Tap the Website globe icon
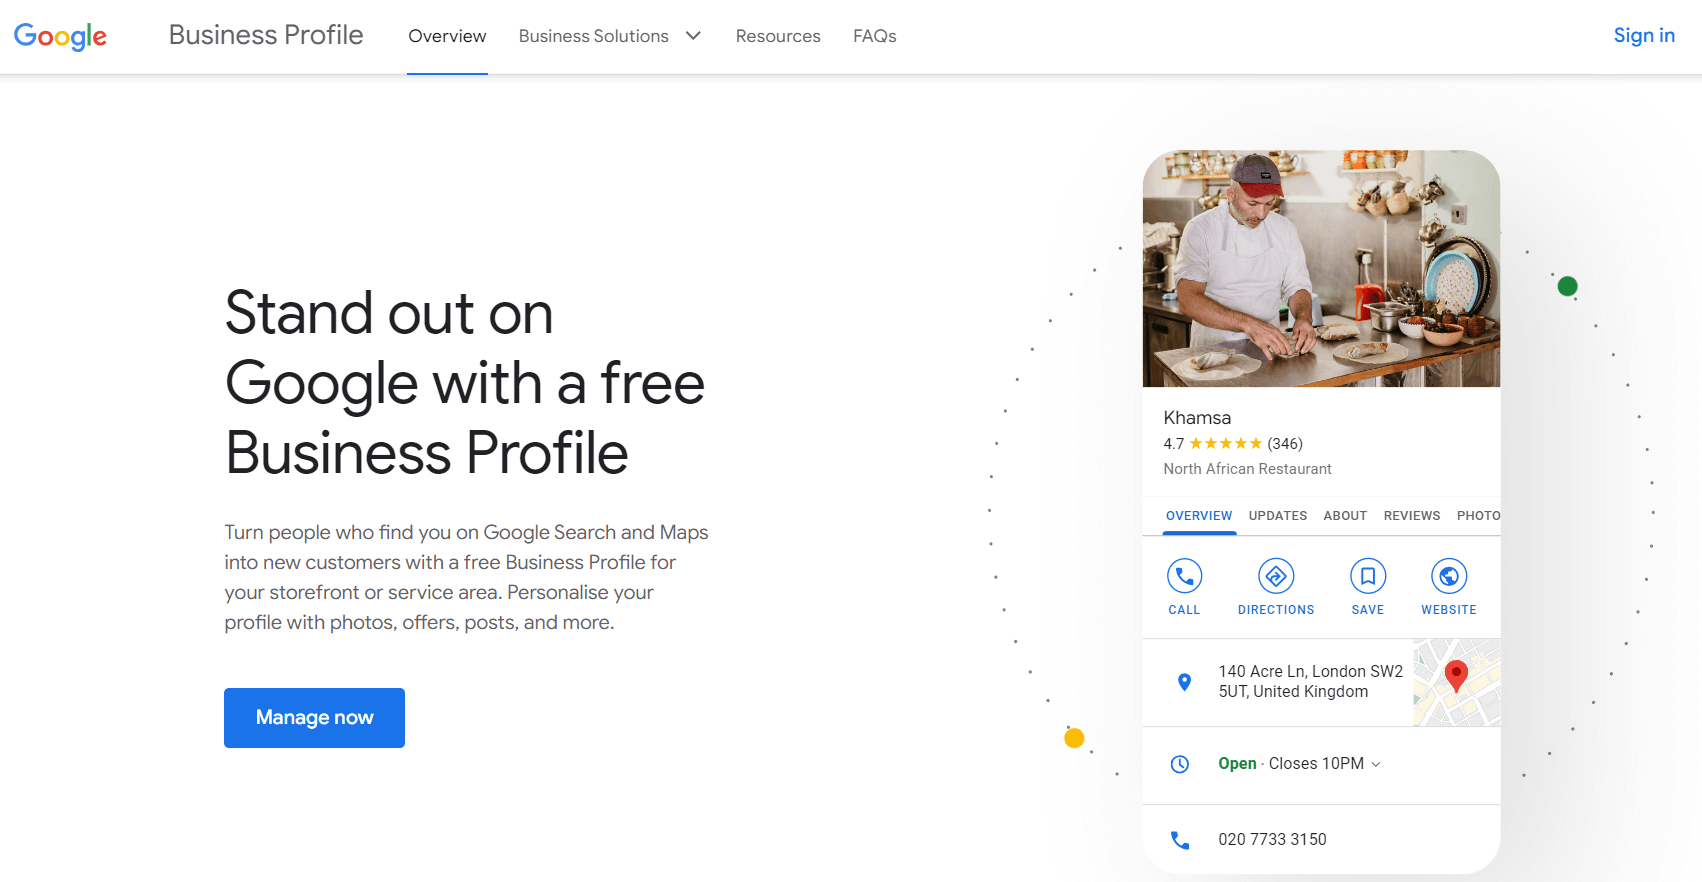1702x882 pixels. [1449, 576]
